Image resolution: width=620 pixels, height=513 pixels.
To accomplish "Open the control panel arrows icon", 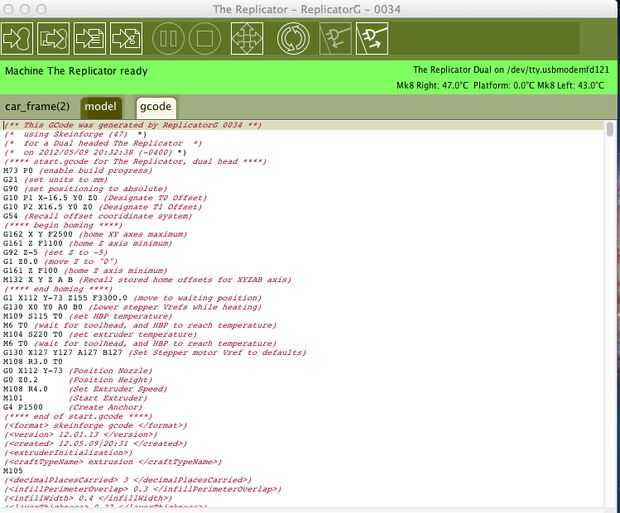I will (247, 38).
